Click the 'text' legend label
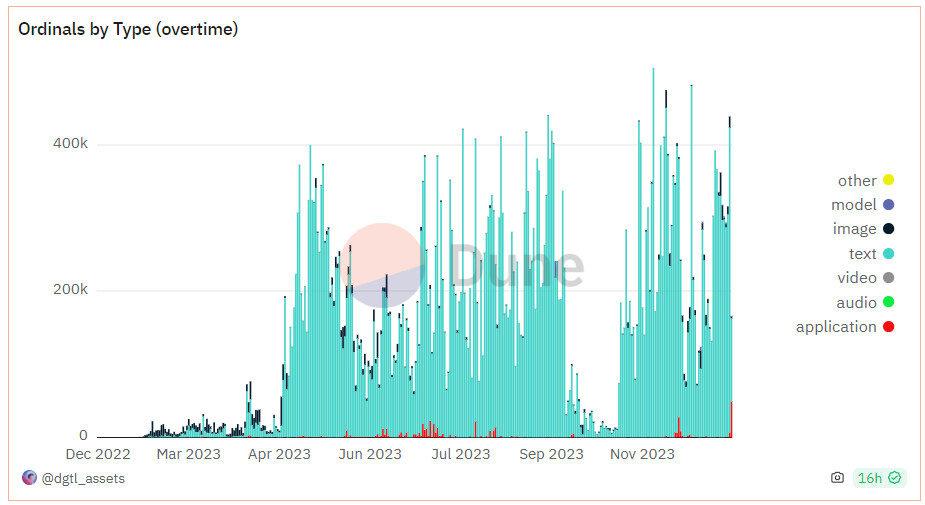 pyautogui.click(x=862, y=254)
